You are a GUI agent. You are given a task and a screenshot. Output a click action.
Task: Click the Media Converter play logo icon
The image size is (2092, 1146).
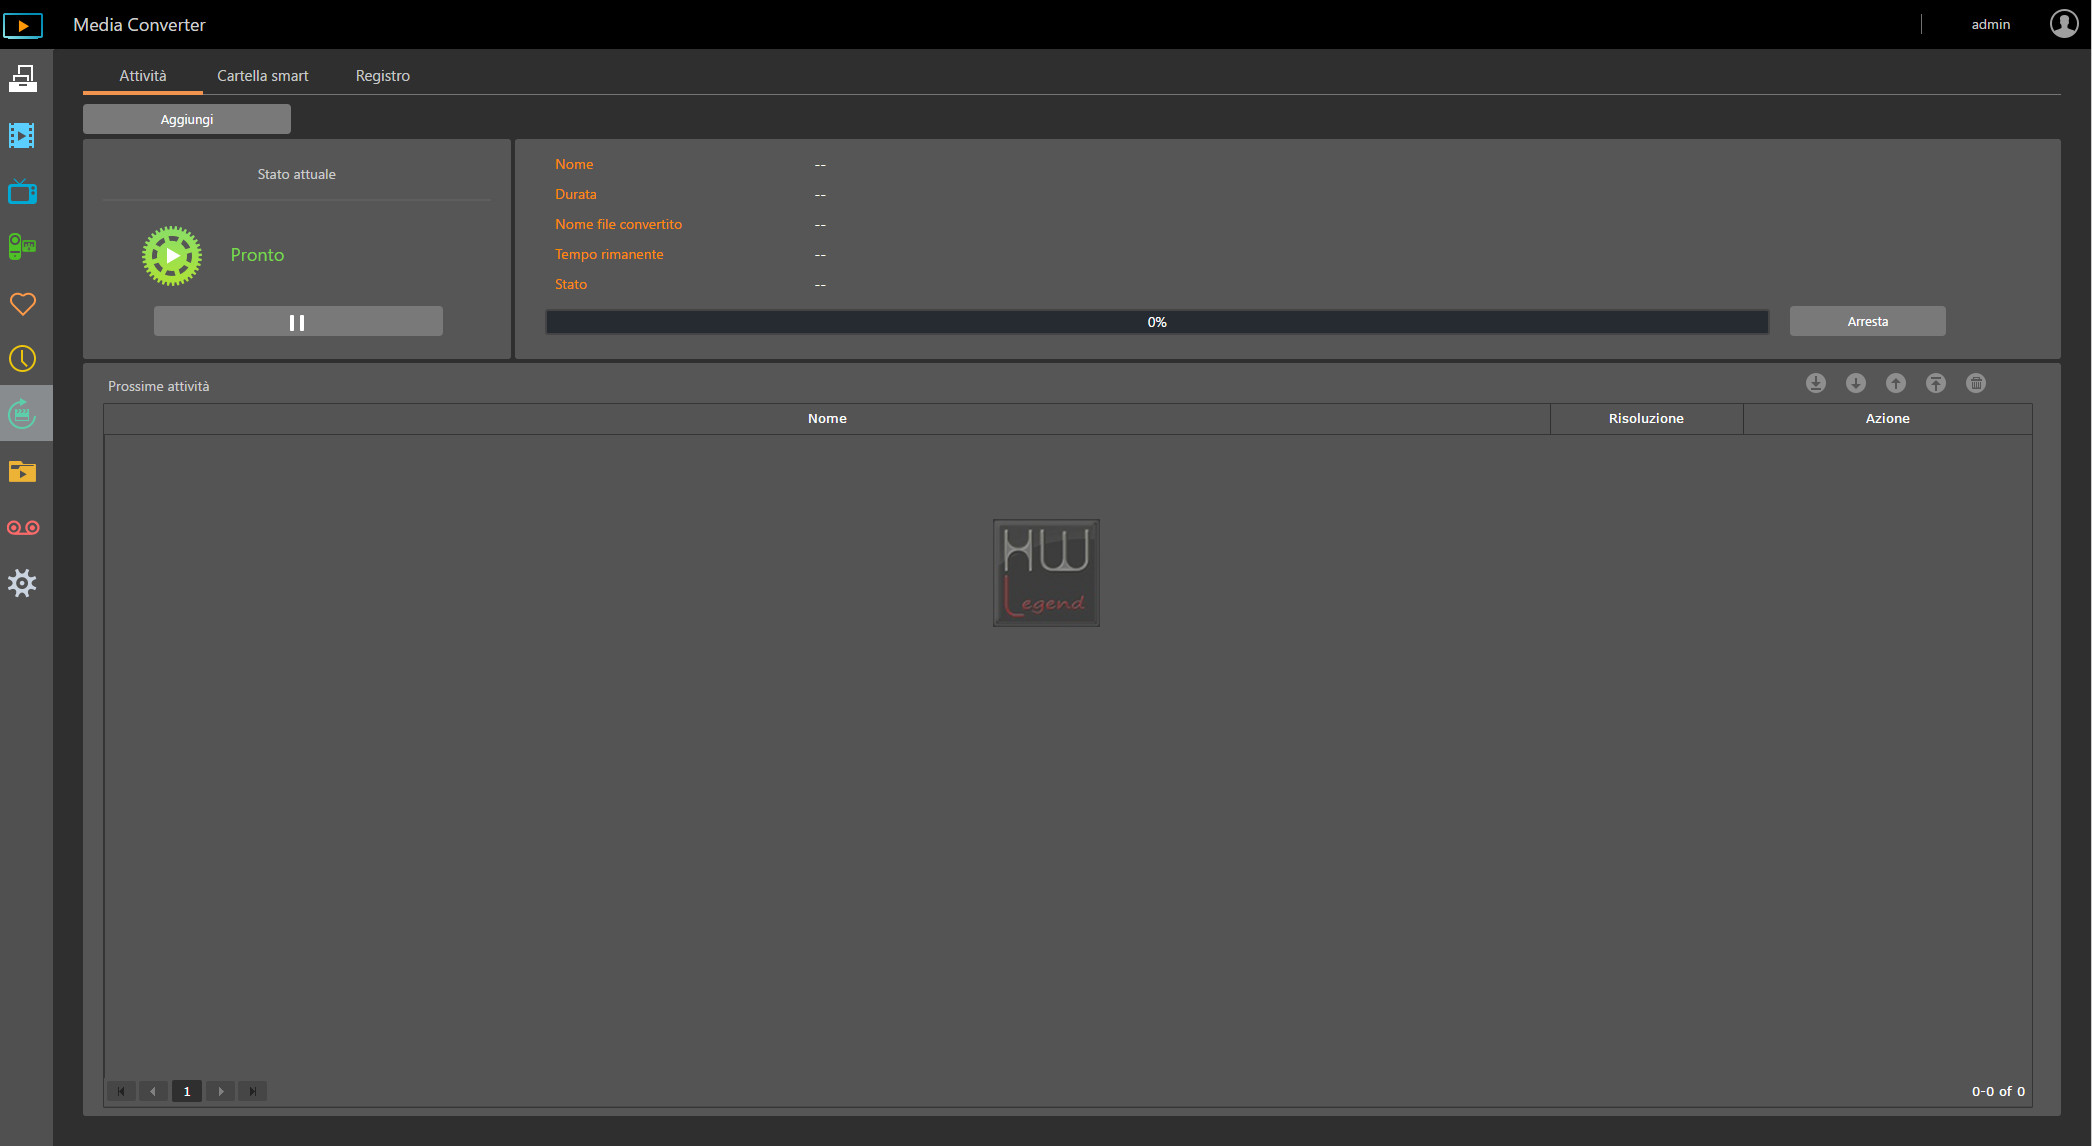point(23,25)
